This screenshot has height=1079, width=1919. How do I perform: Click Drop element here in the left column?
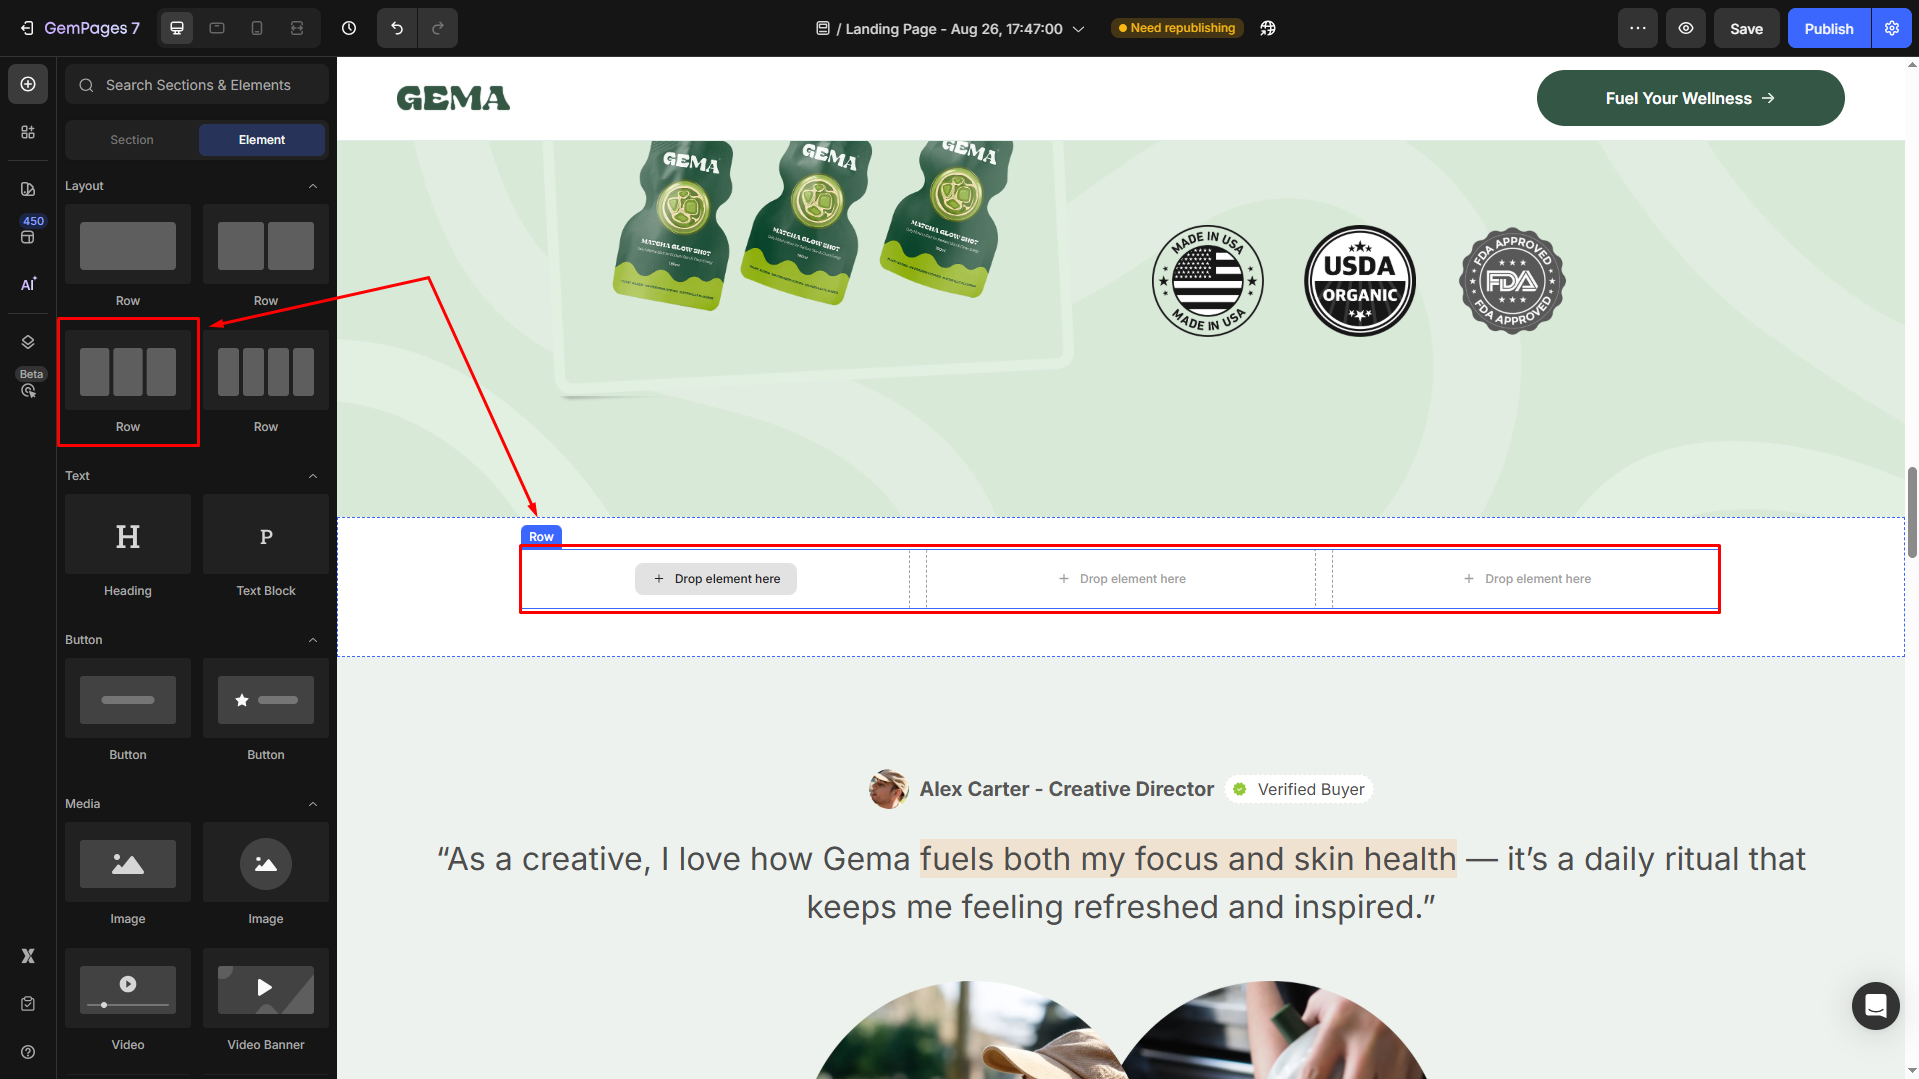coord(716,579)
